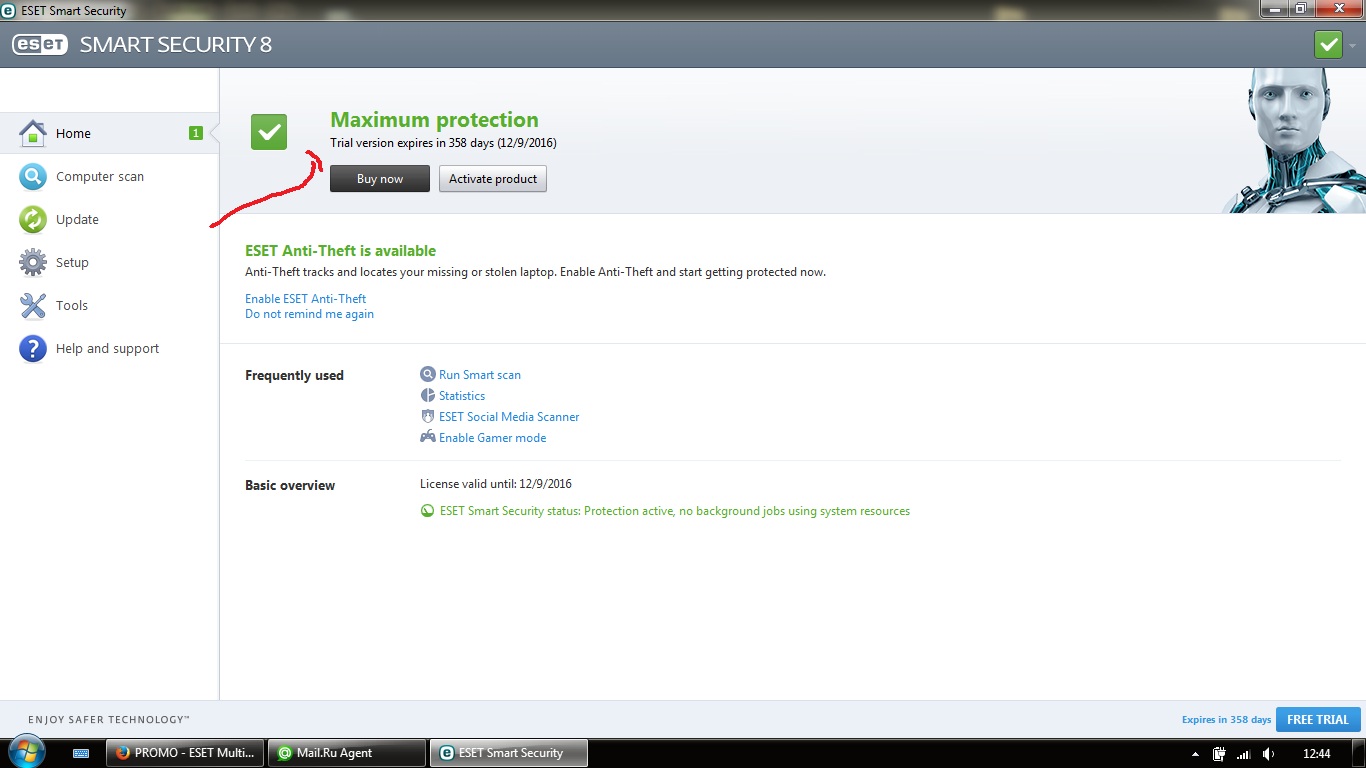This screenshot has width=1366, height=768.
Task: Show hidden system tray icons
Action: pos(1196,754)
